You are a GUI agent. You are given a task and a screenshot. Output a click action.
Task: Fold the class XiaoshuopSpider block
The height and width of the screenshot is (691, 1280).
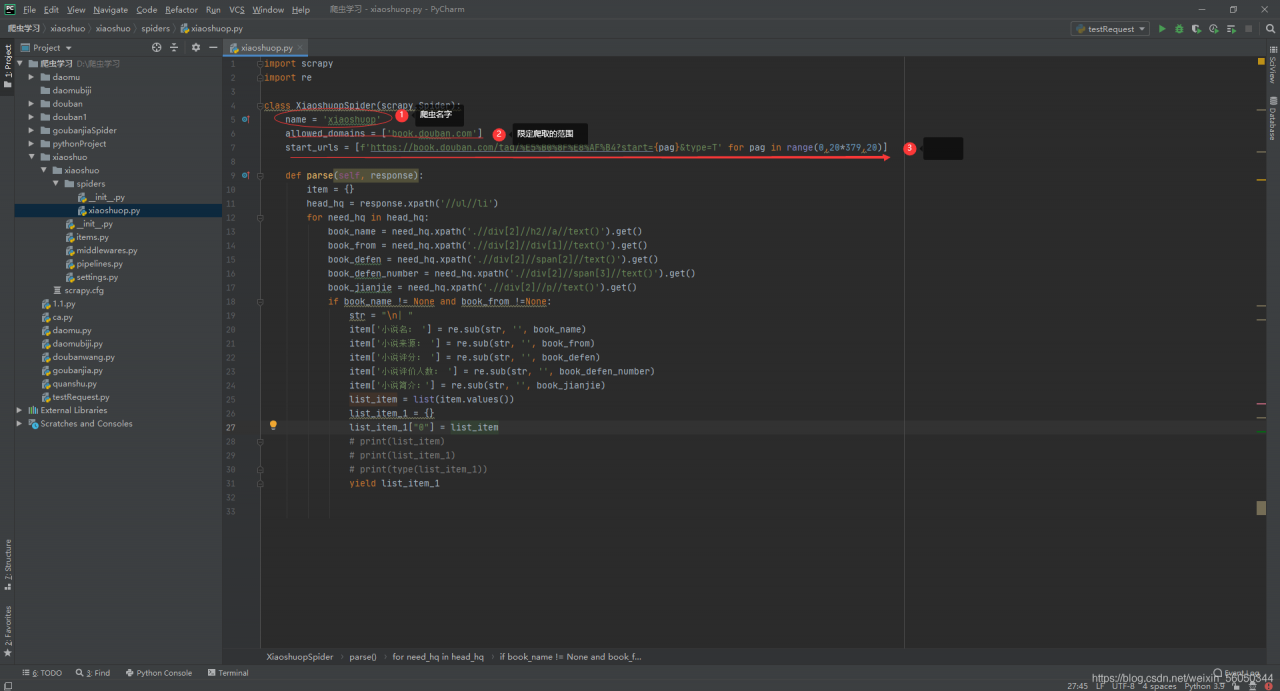[262, 105]
